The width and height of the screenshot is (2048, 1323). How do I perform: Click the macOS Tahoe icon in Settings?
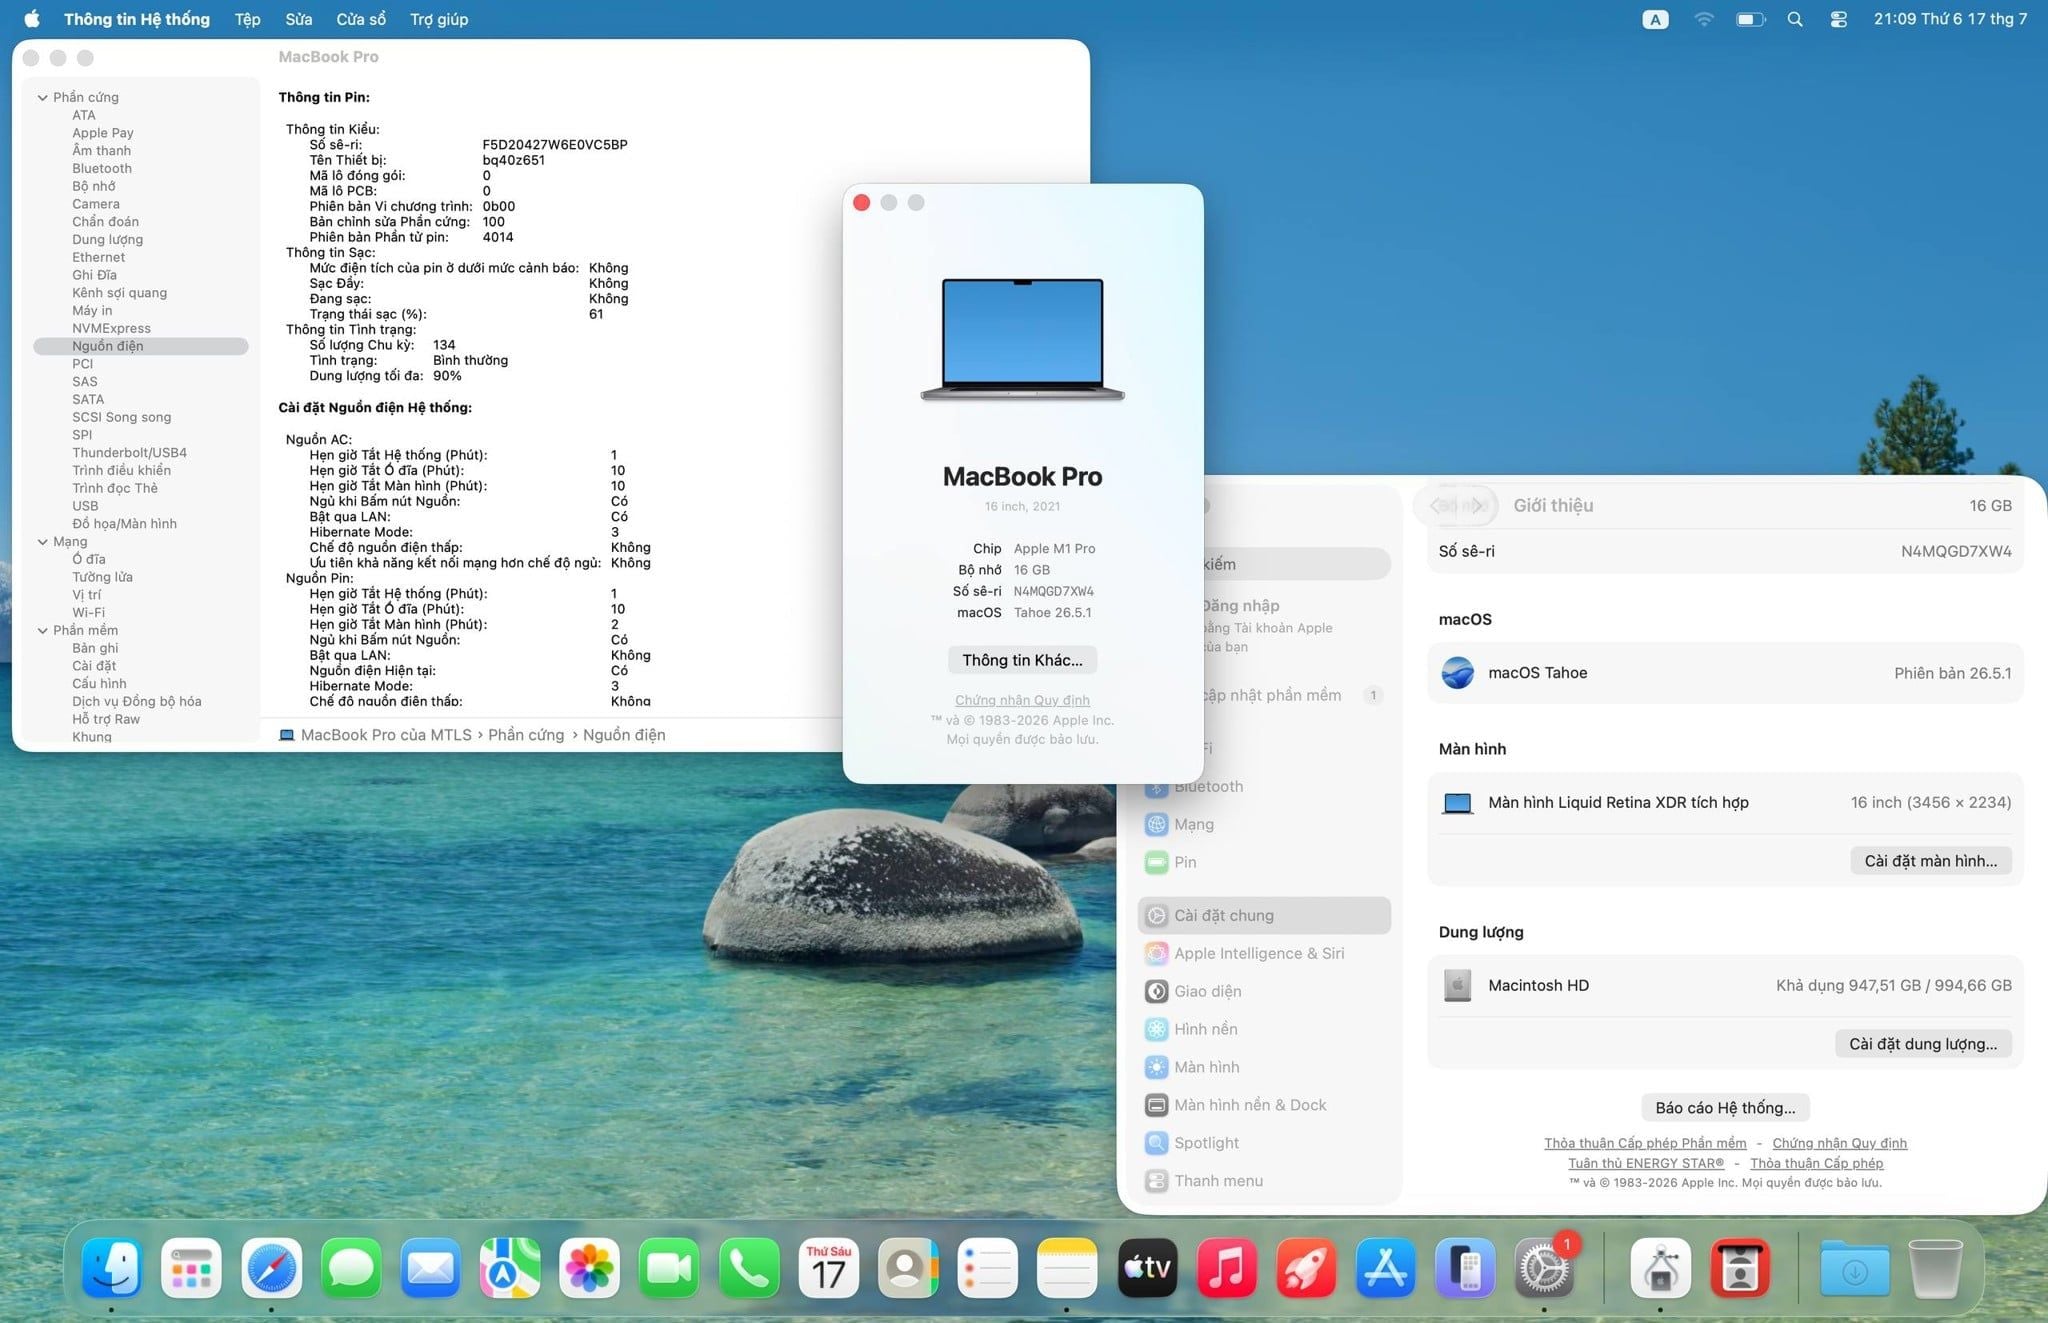pos(1458,673)
